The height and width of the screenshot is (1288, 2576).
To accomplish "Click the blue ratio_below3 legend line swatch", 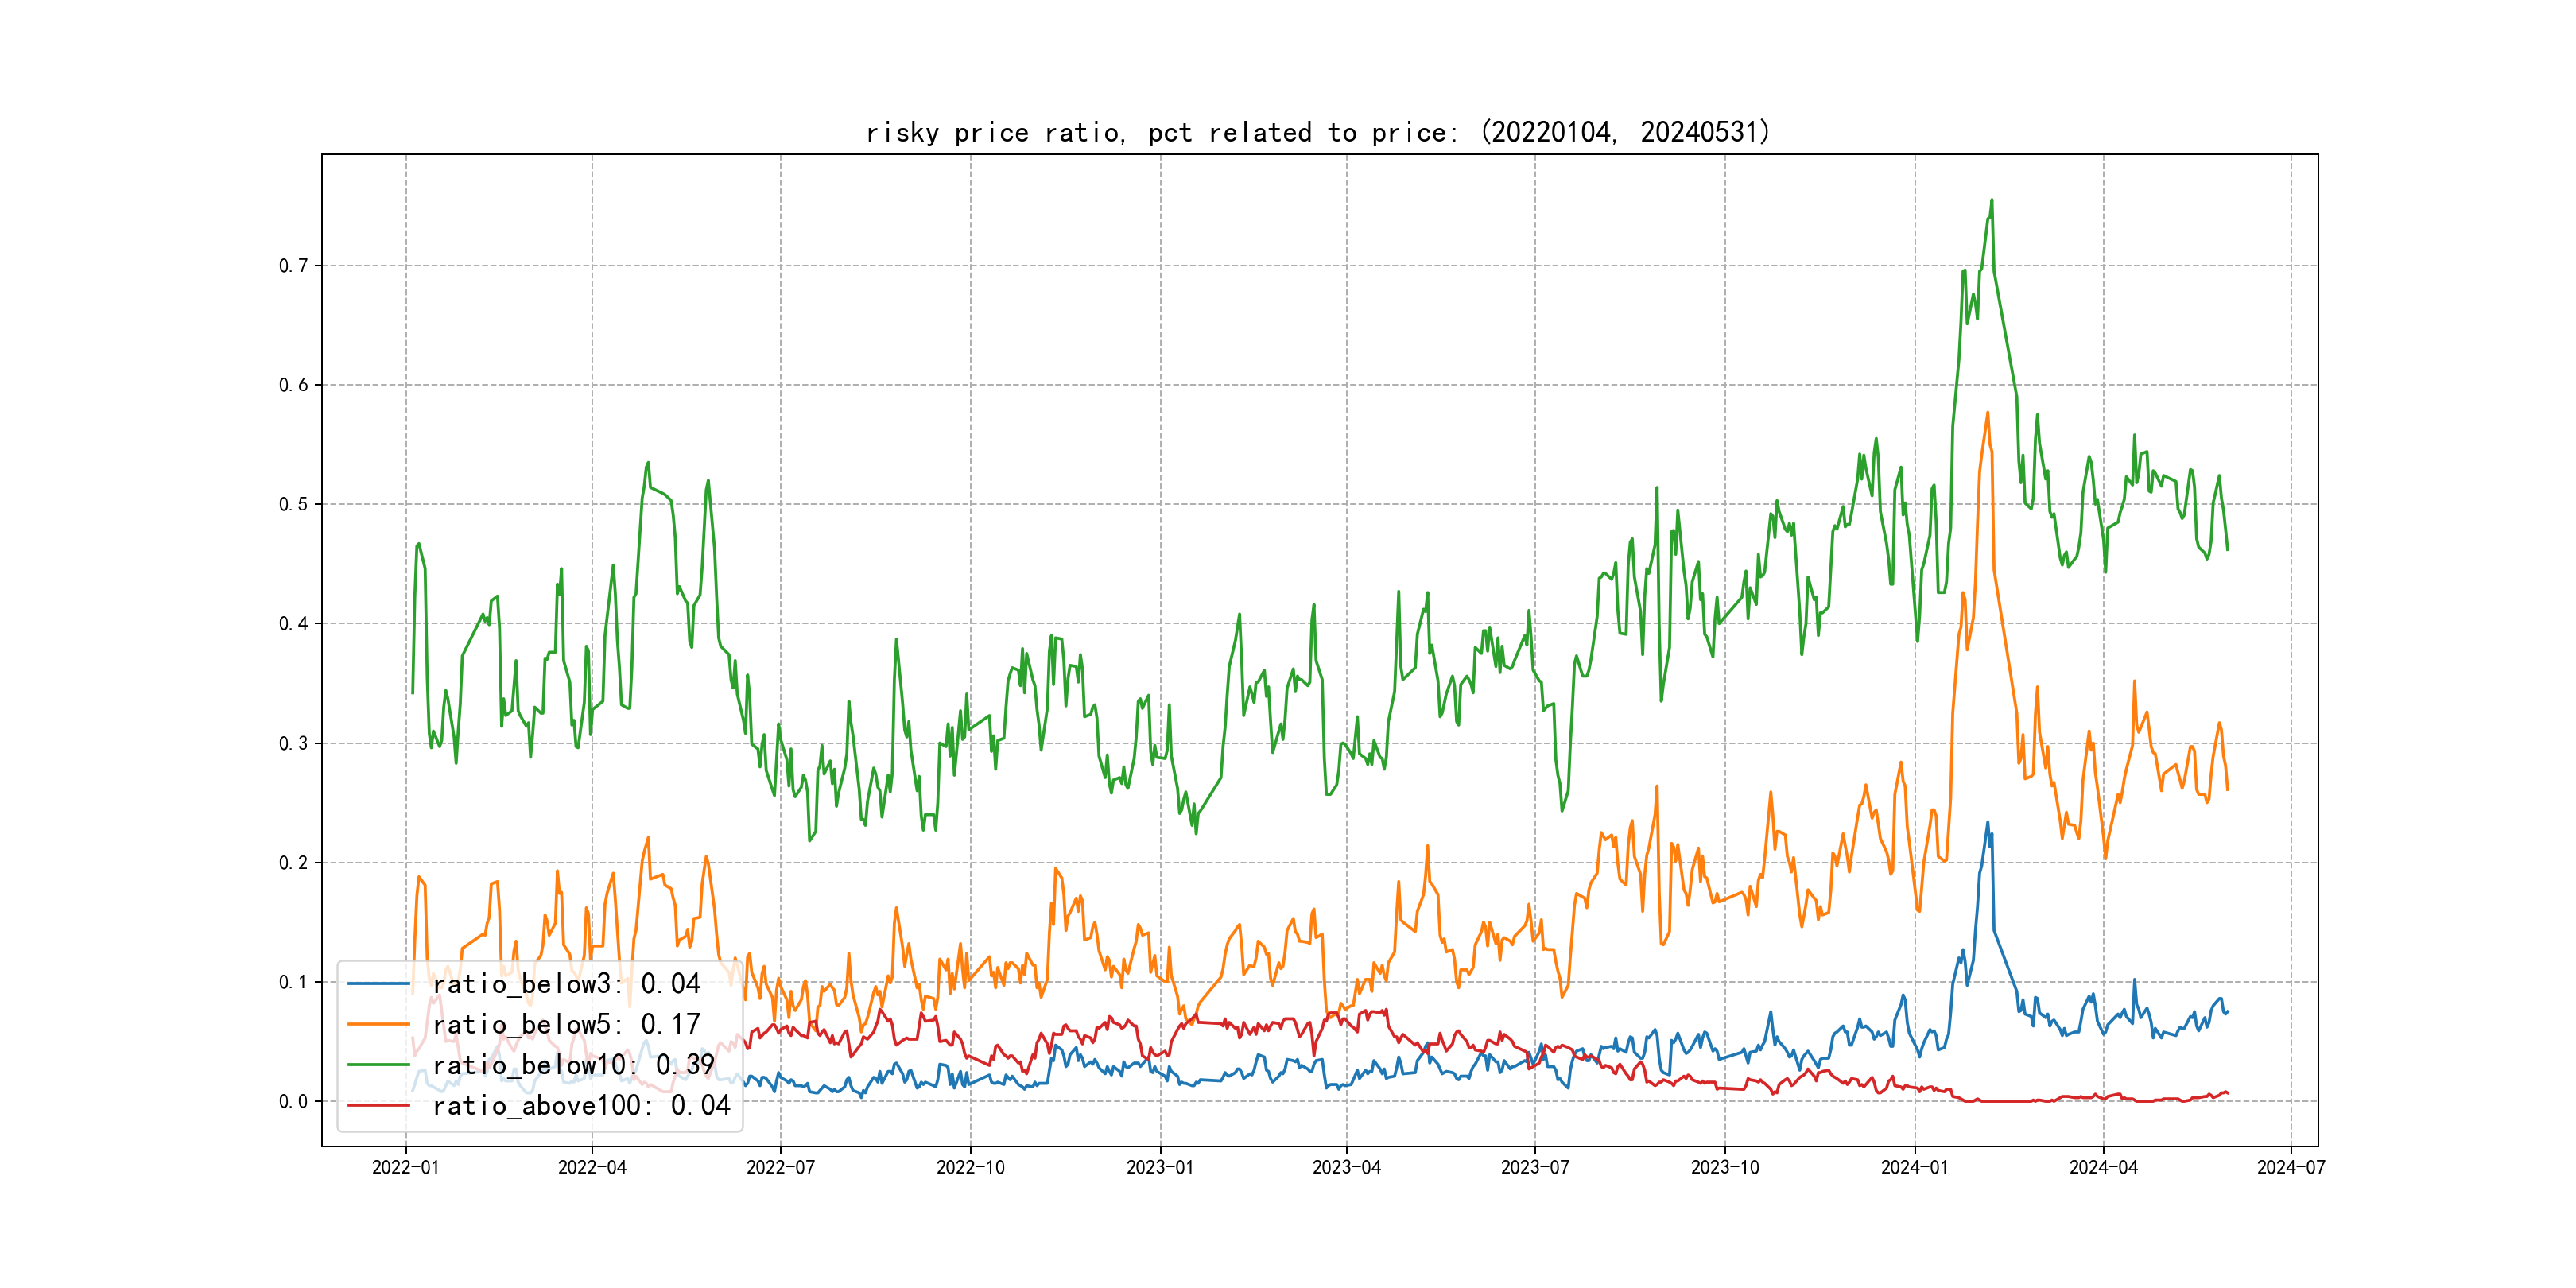I will (378, 984).
